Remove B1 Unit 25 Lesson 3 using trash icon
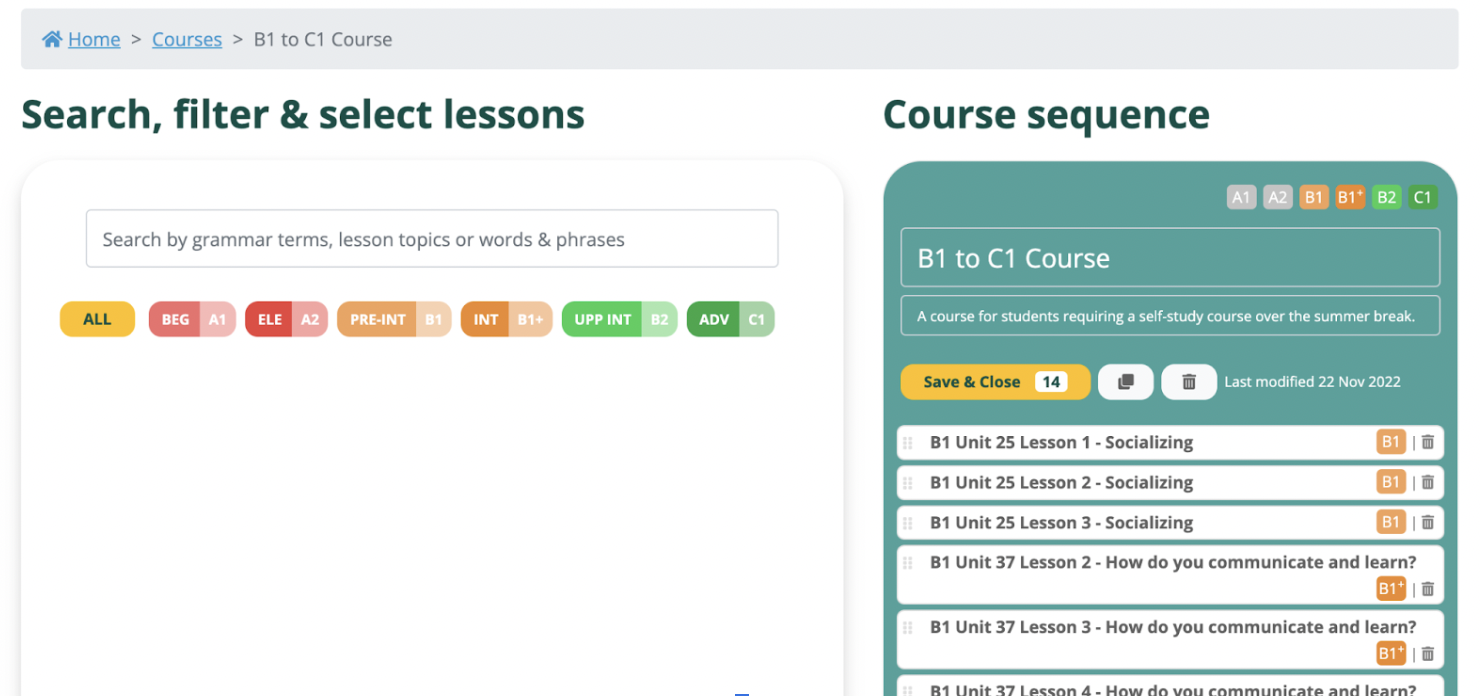 pos(1428,522)
